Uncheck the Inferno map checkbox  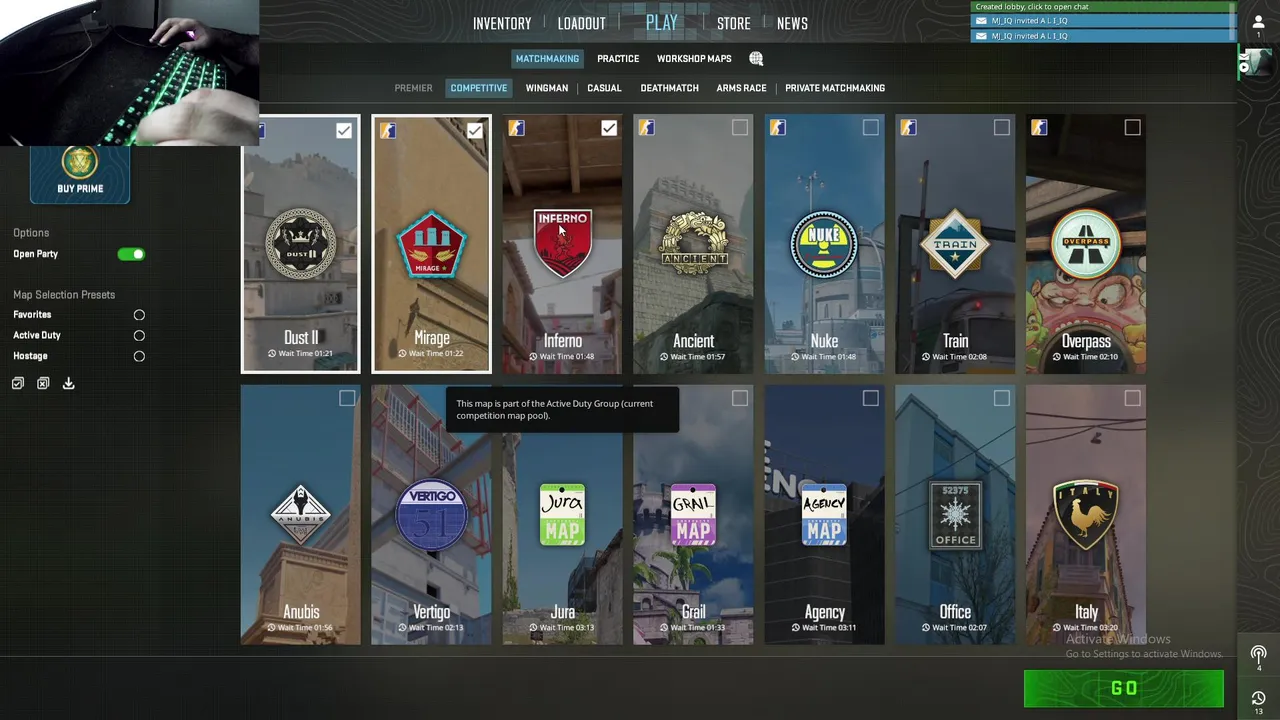point(609,128)
